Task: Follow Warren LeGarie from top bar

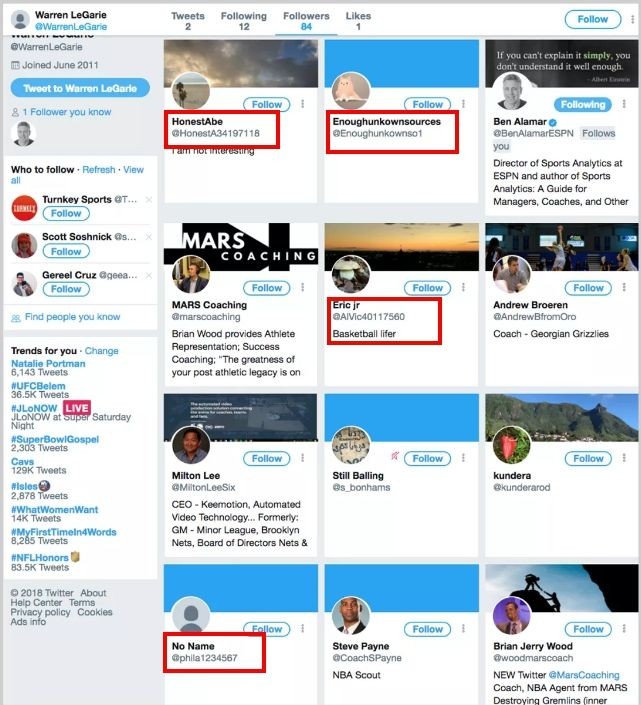Action: pyautogui.click(x=592, y=19)
